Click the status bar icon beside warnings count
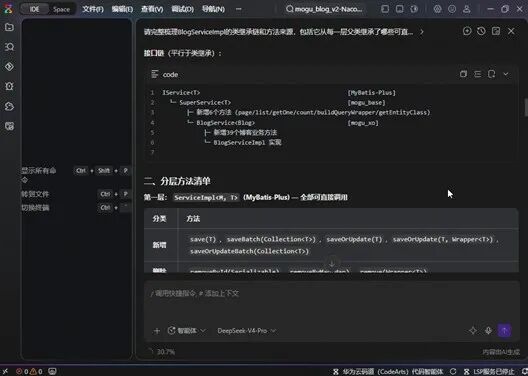The width and height of the screenshot is (528, 376). point(52,372)
